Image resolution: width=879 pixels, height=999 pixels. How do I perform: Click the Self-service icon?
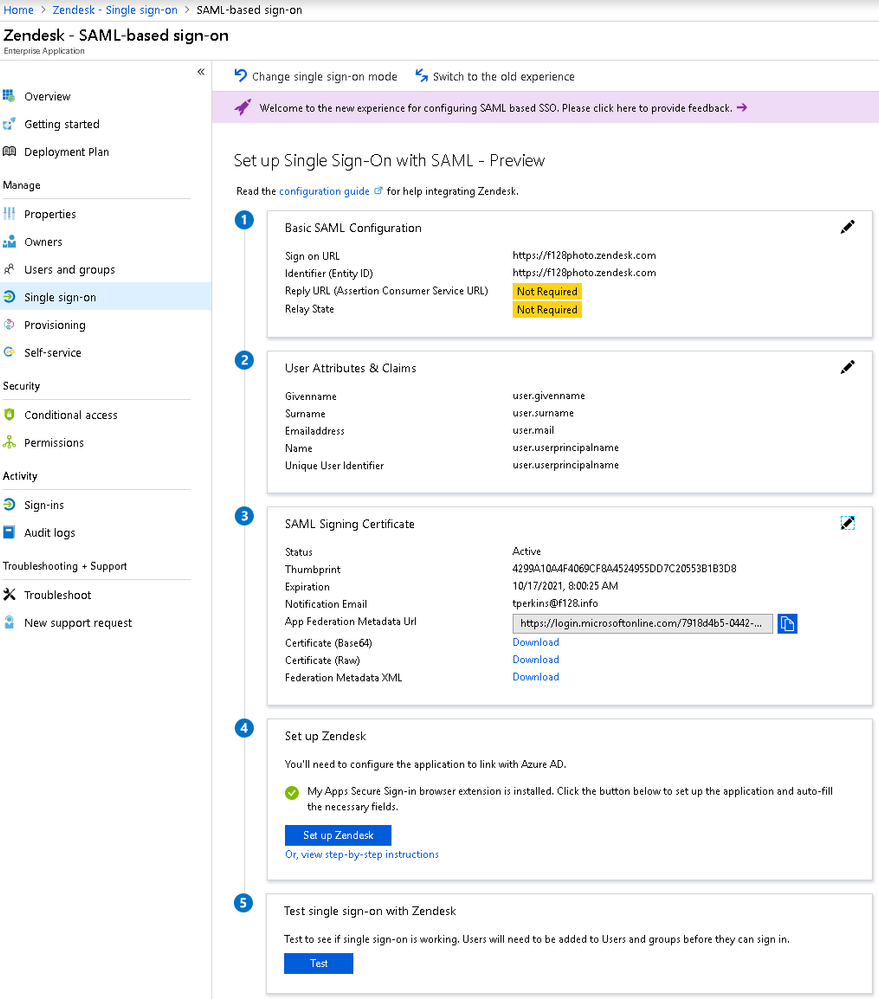9,352
